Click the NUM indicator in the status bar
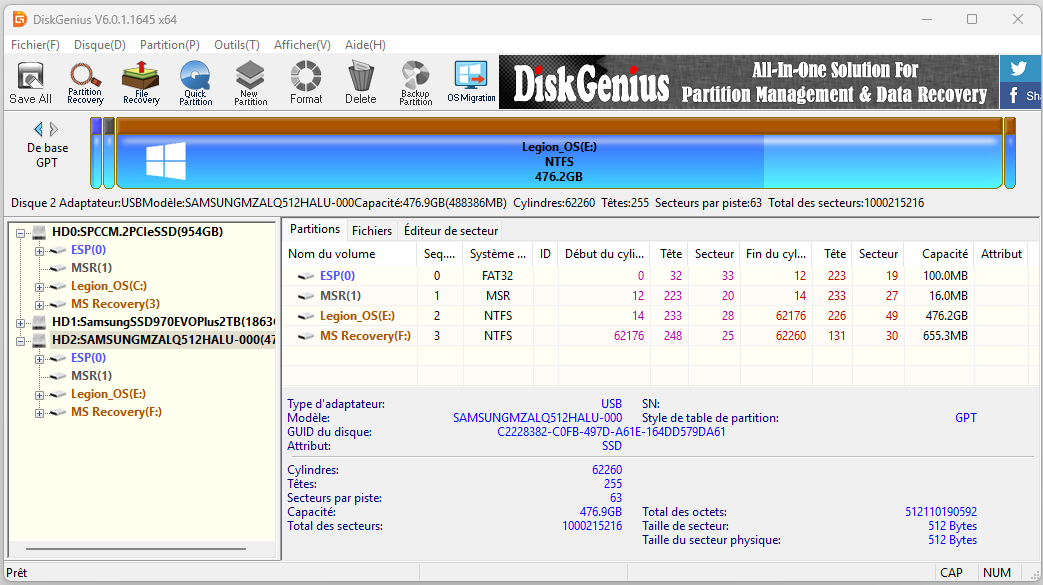Viewport: 1043px width, 585px height. (996, 572)
